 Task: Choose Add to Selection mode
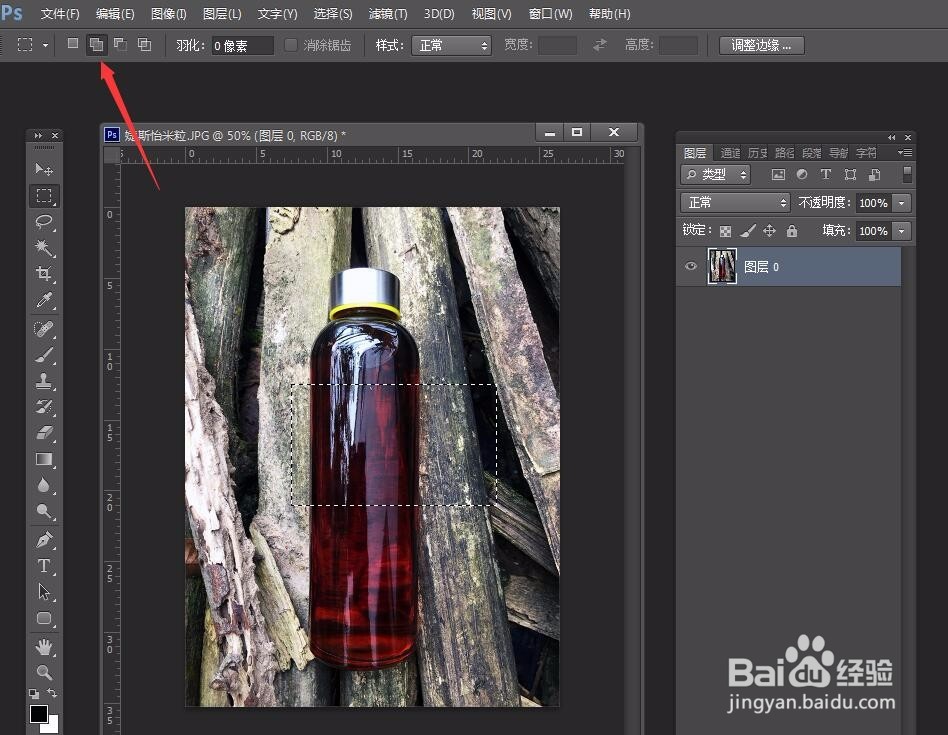(x=96, y=44)
